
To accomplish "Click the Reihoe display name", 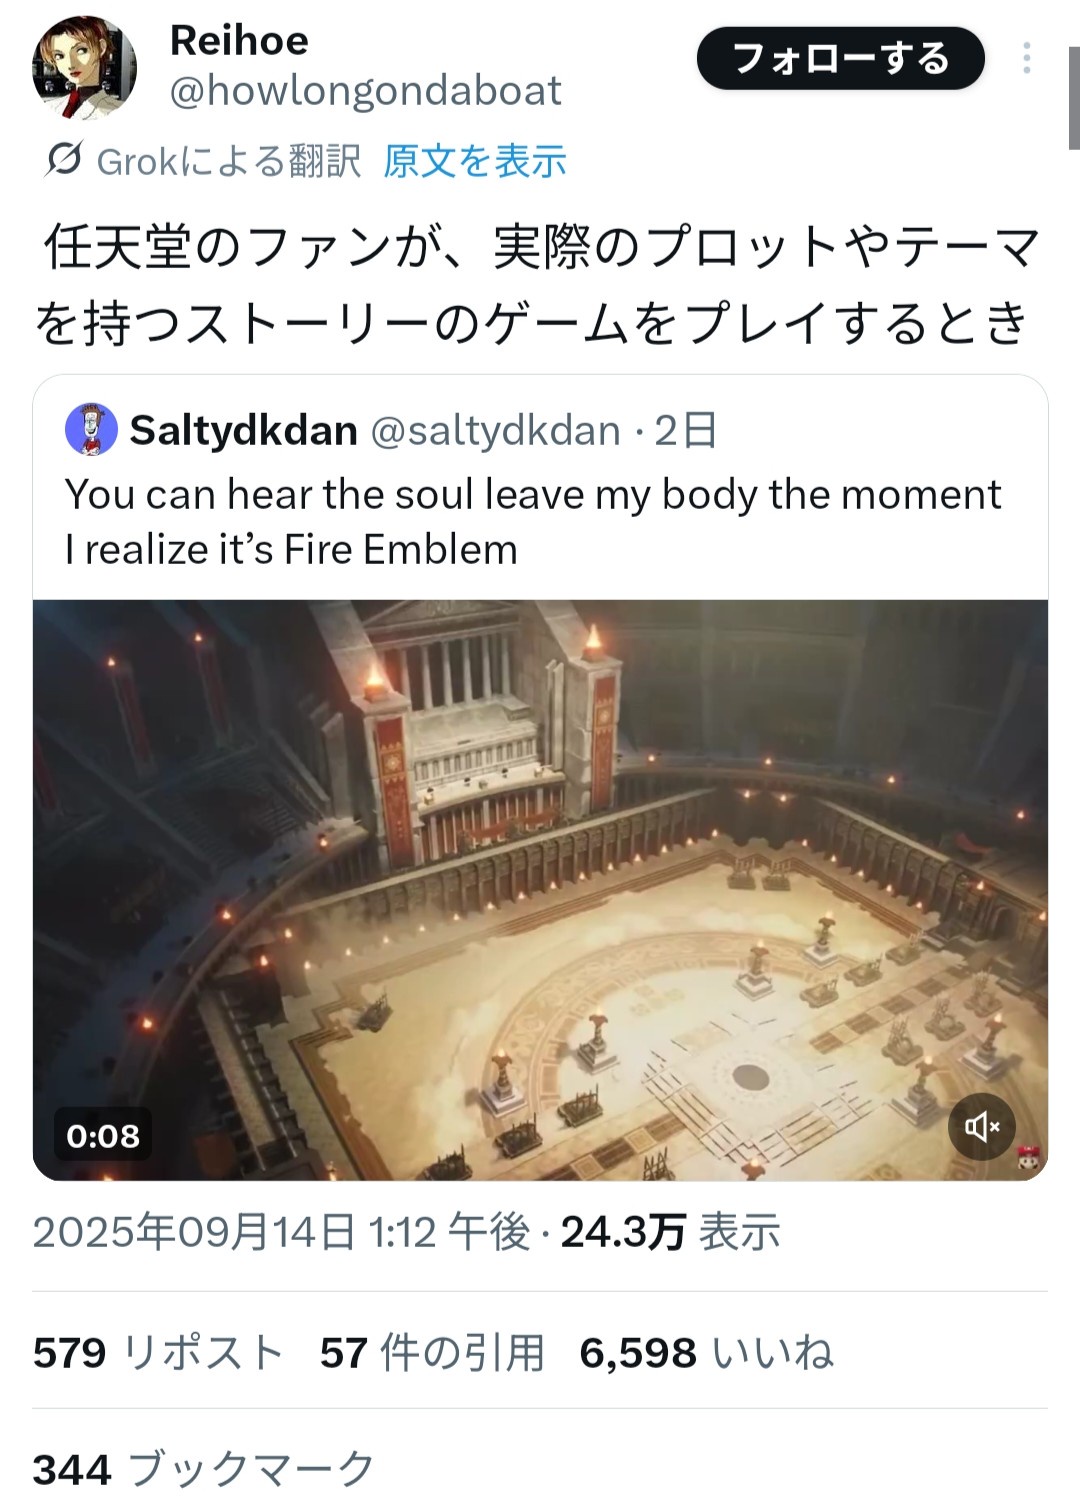I will 239,41.
